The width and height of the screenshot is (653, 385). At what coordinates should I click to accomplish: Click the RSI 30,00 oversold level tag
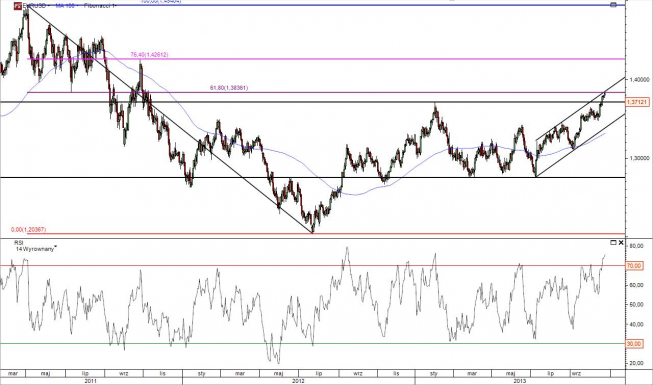(634, 344)
